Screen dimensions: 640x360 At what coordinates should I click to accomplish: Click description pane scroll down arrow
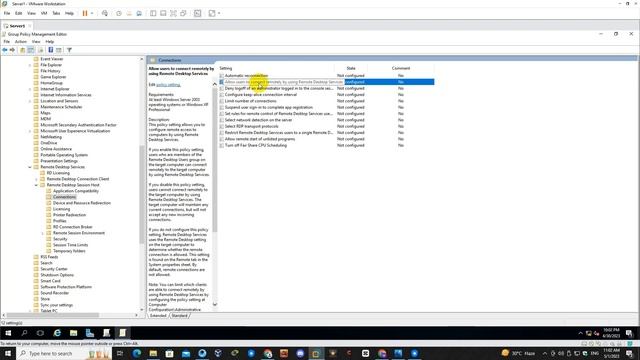pos(215,304)
